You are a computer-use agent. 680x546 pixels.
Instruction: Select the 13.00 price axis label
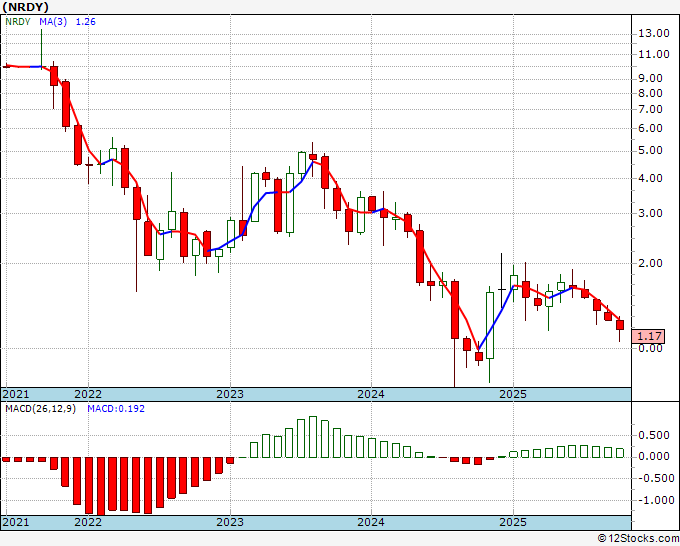point(654,33)
